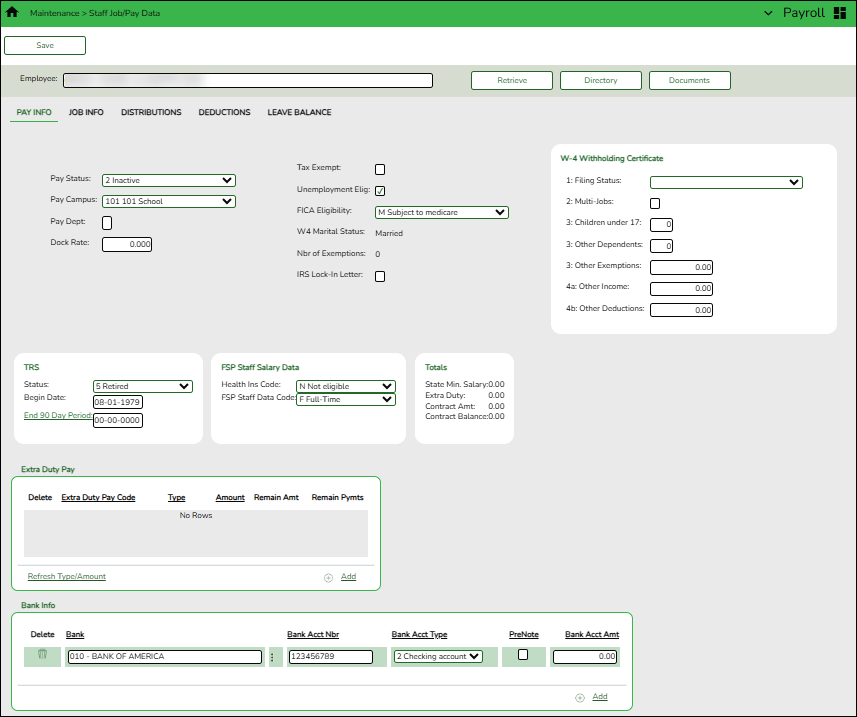
Task: Click the Bank Acct Amt field
Action: [x=585, y=657]
